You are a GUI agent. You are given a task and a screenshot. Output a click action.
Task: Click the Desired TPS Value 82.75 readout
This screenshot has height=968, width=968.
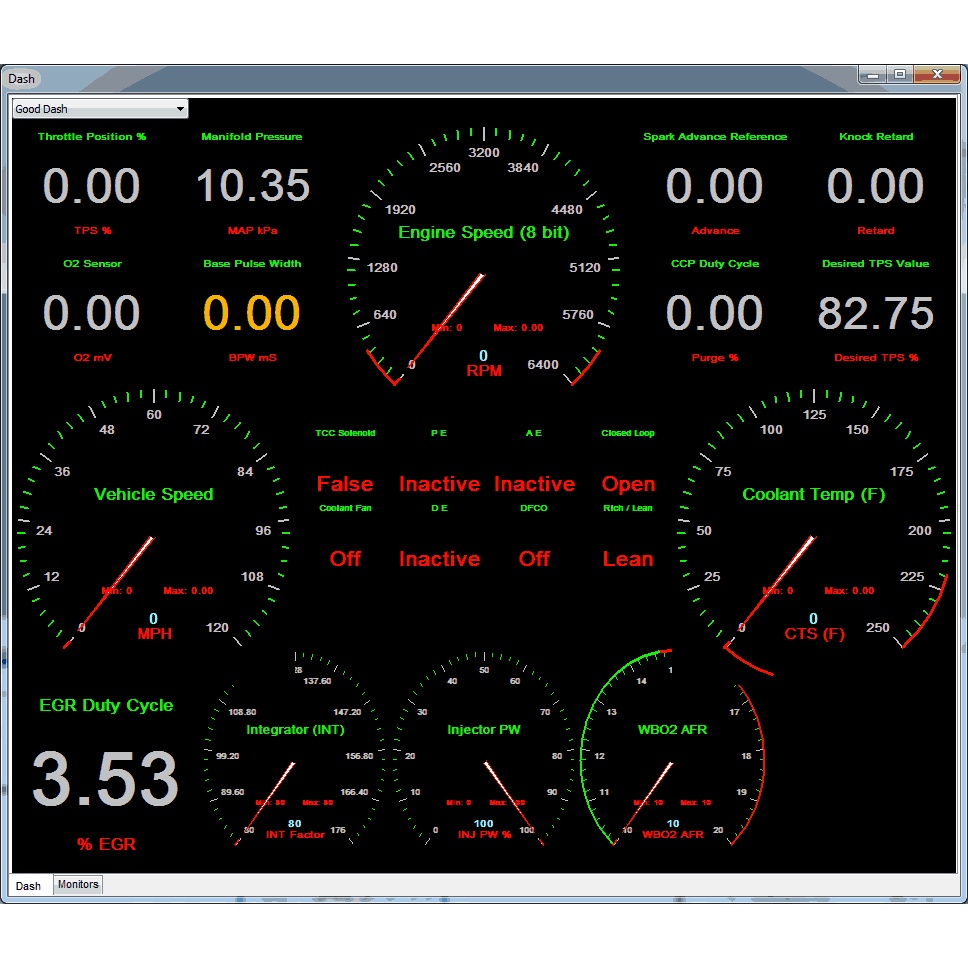click(x=876, y=313)
